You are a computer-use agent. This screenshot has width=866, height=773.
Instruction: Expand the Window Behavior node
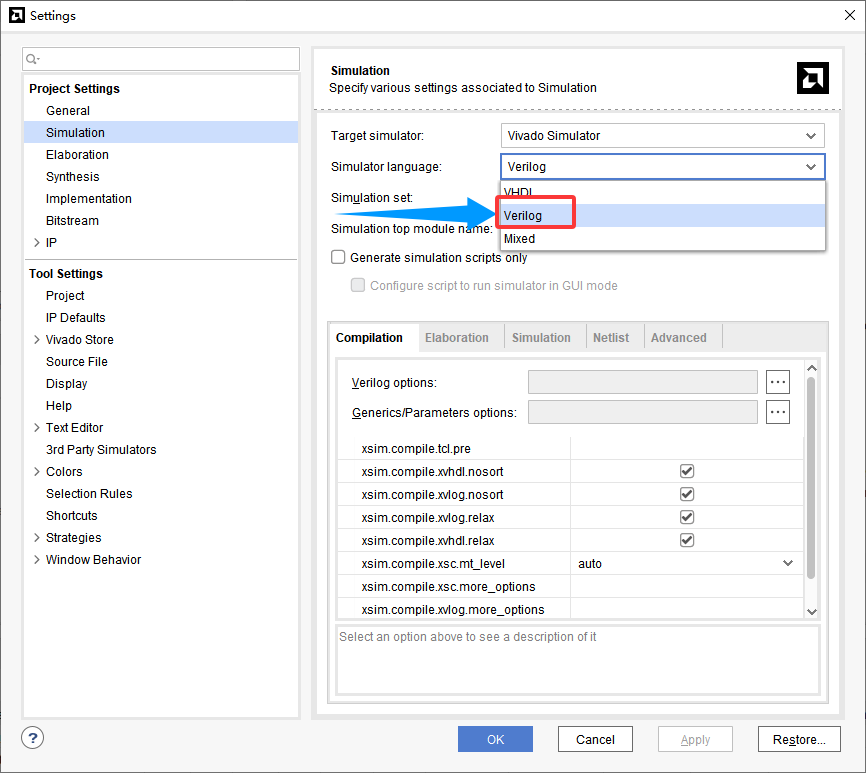pyautogui.click(x=36, y=559)
